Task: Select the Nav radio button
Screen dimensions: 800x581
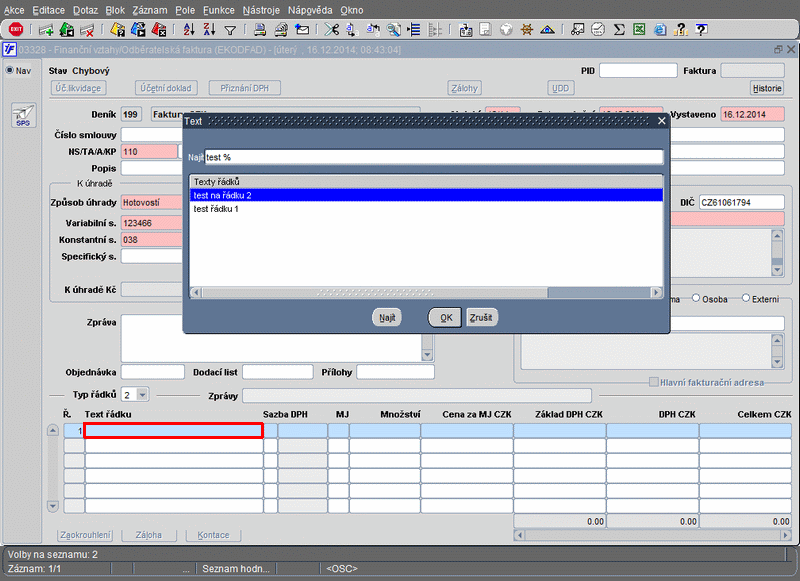Action: coord(10,71)
